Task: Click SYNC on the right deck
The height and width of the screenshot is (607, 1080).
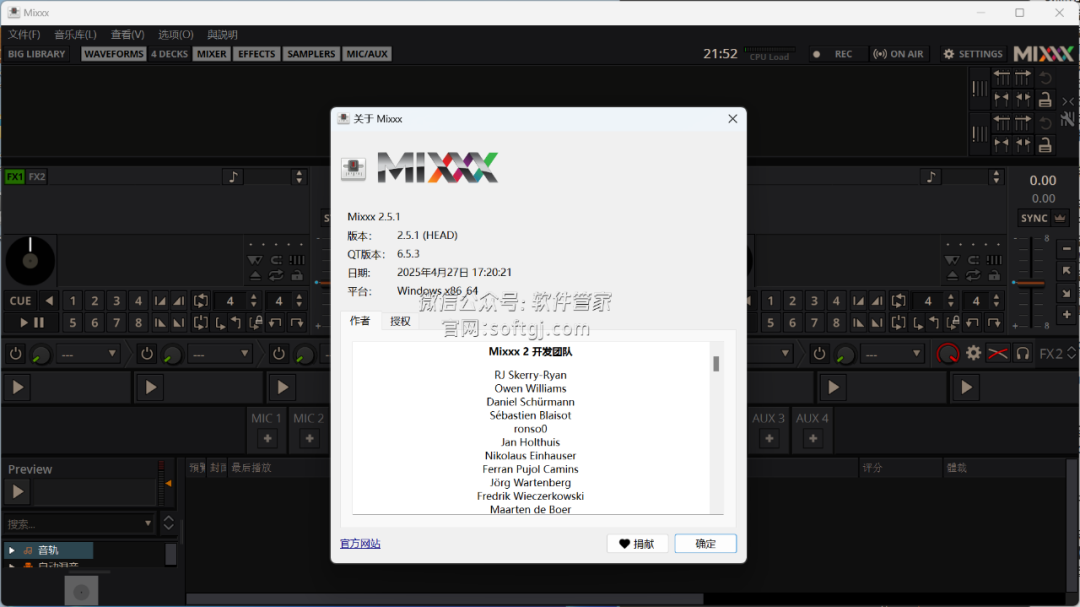Action: click(x=1034, y=218)
